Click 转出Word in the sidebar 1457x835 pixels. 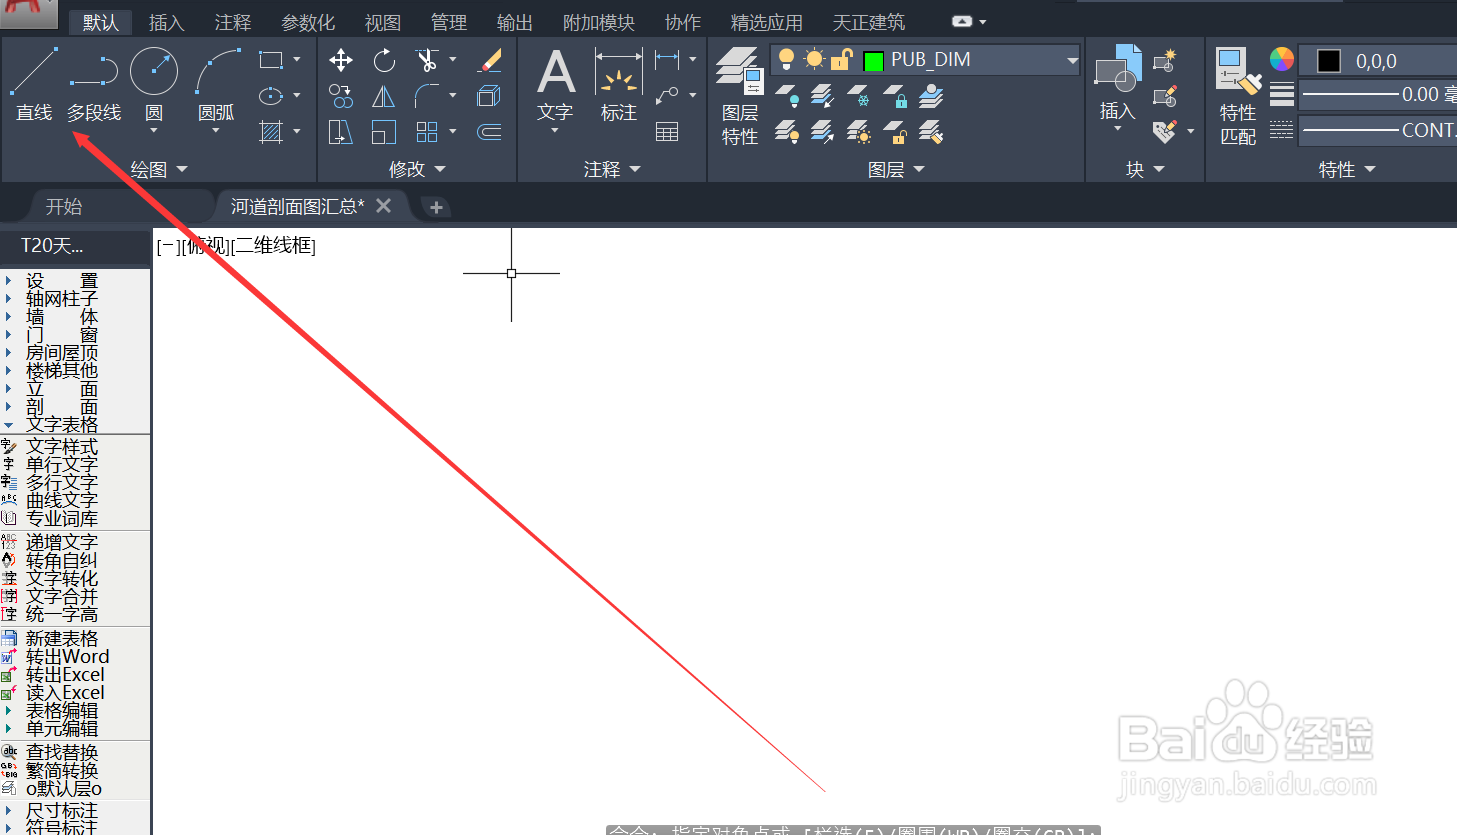coord(67,657)
